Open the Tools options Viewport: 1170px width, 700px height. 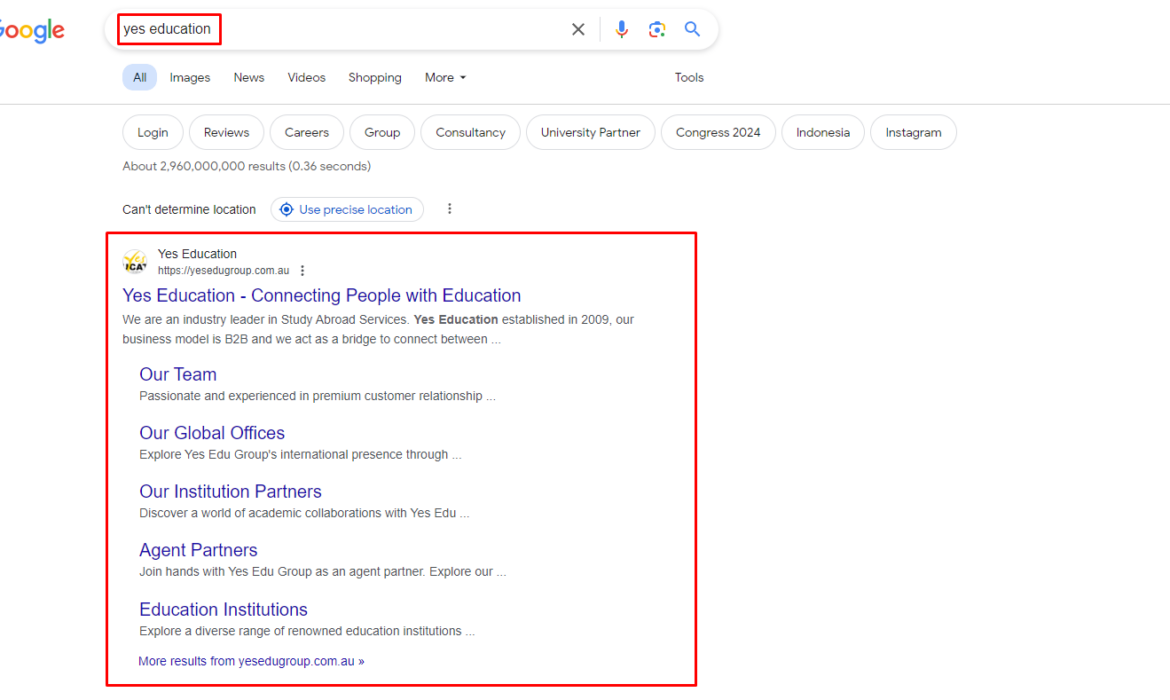point(689,78)
